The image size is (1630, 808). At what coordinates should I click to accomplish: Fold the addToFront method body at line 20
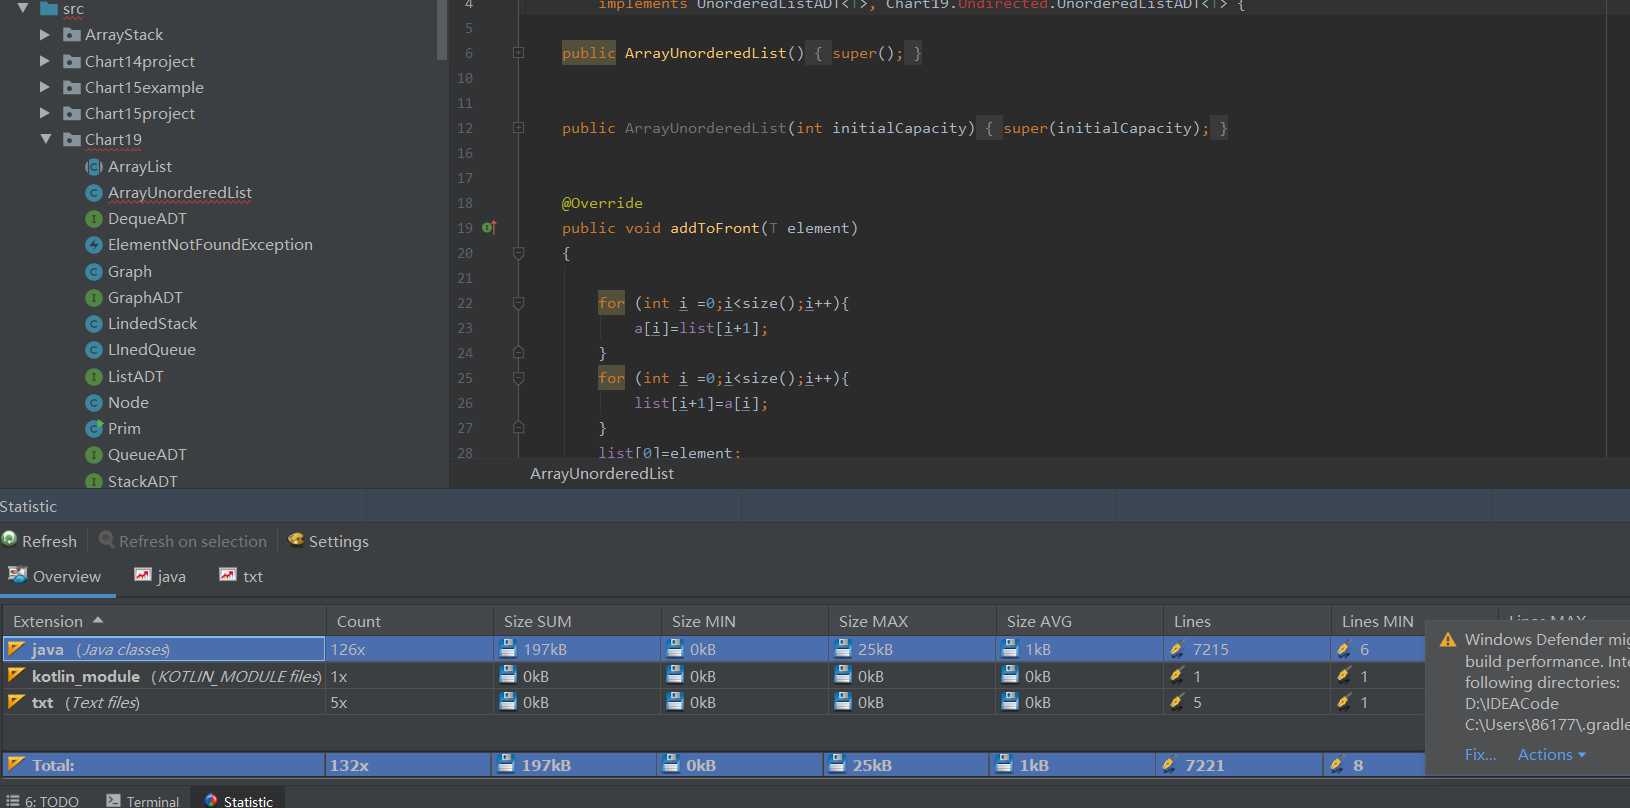(518, 253)
